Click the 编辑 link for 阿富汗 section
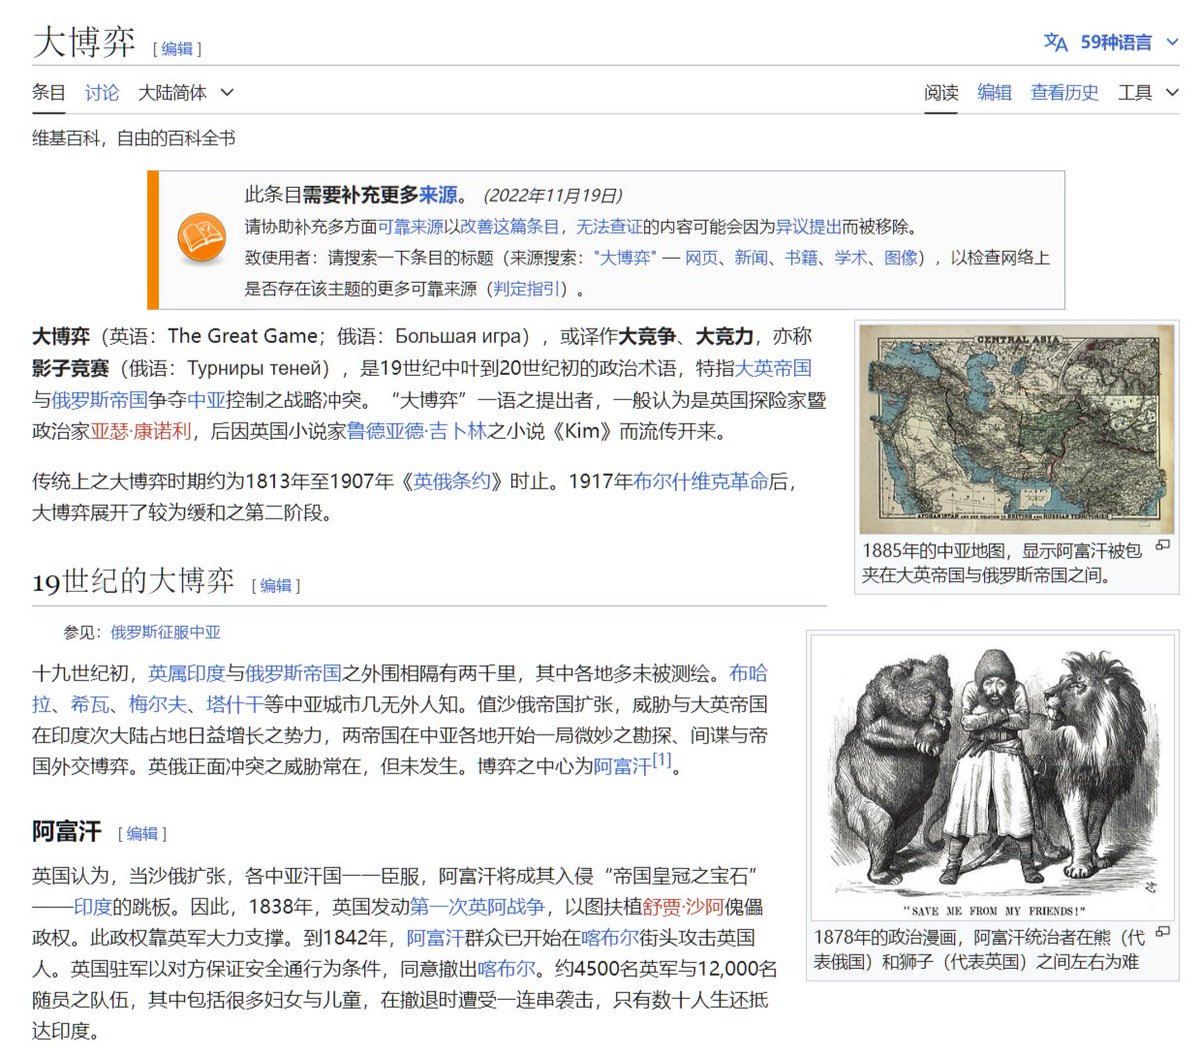The image size is (1200, 1060). (x=142, y=834)
